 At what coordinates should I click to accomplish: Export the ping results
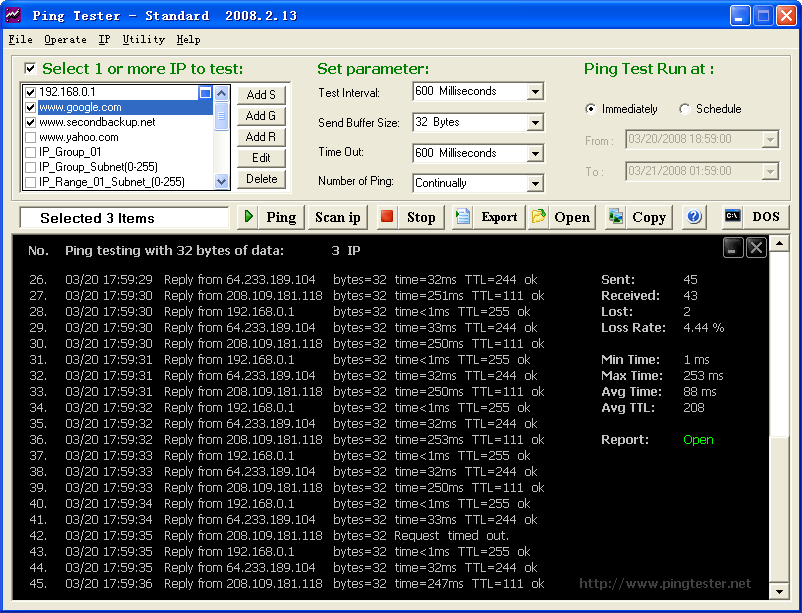(486, 217)
